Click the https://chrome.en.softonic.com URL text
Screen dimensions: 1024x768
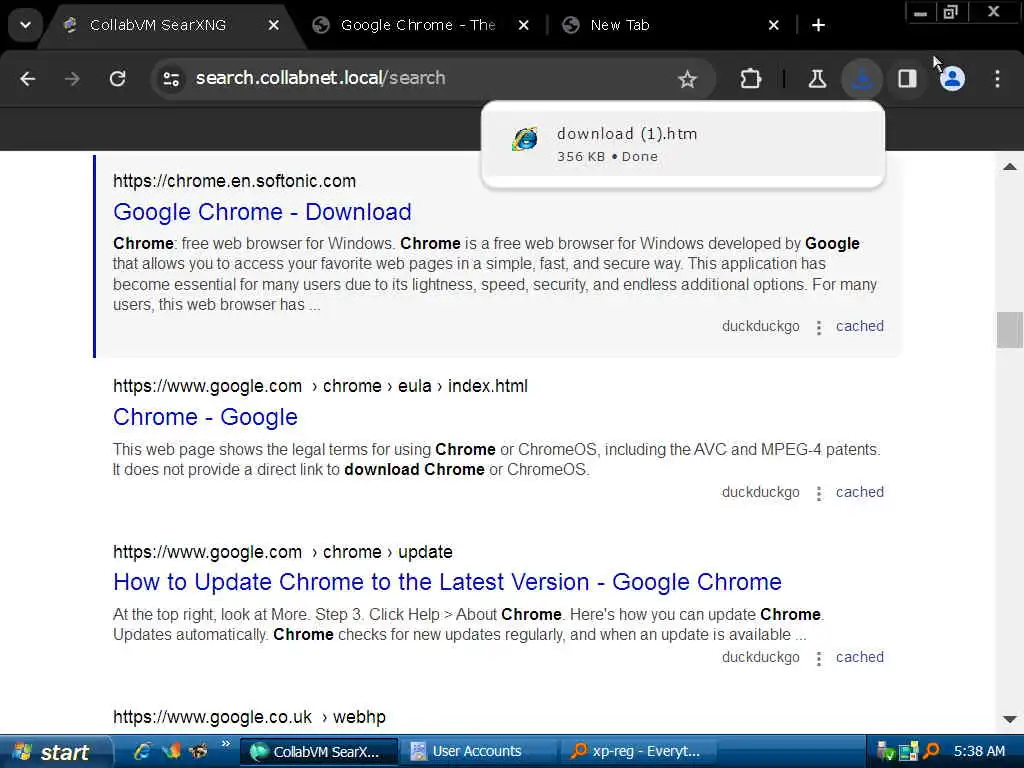tap(234, 181)
